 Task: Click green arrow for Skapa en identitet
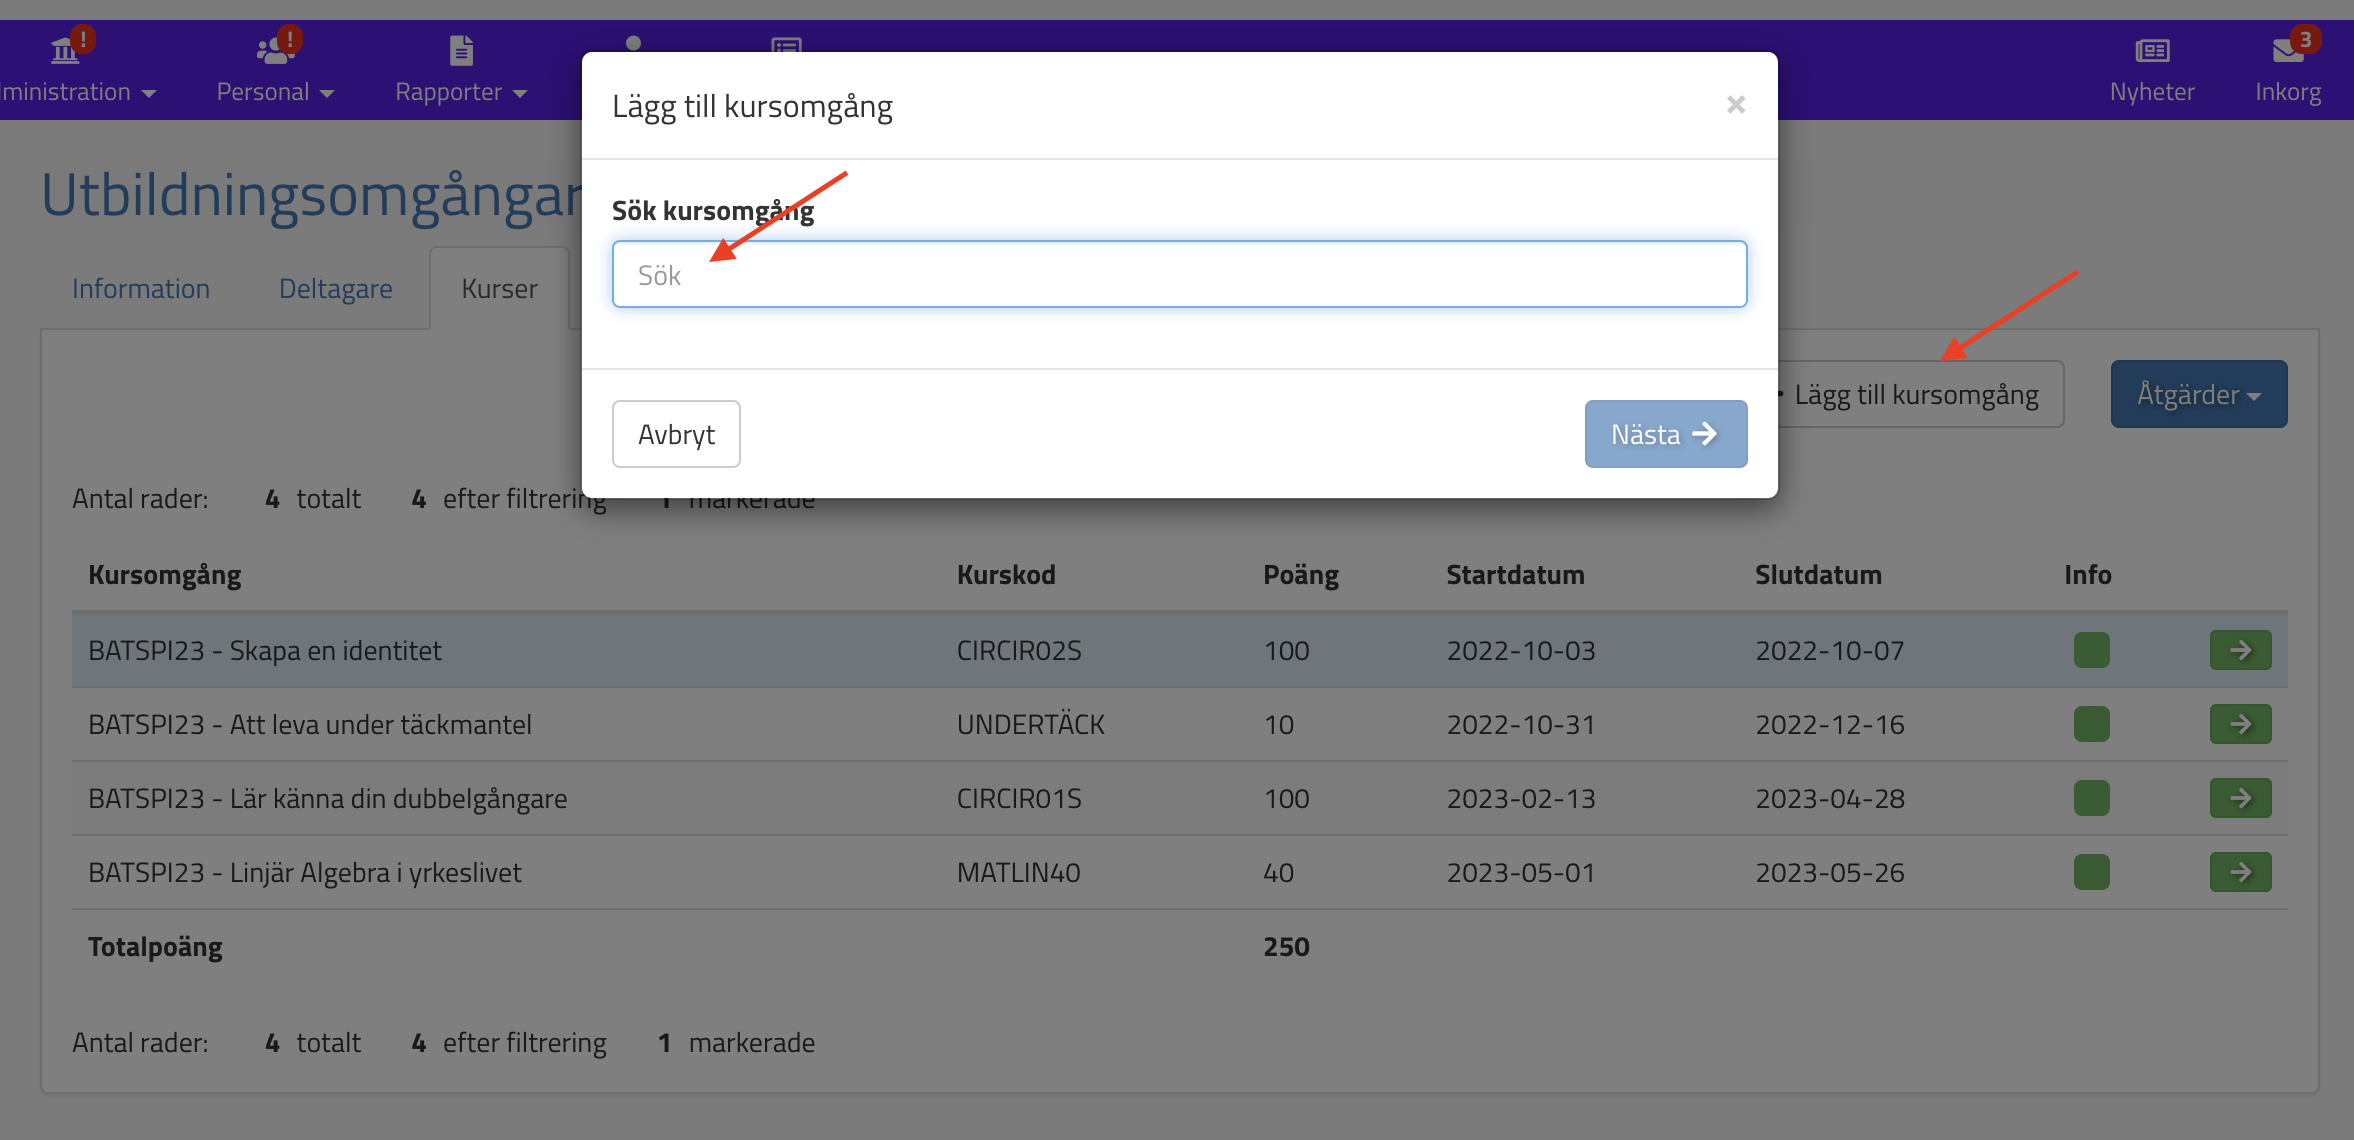[2240, 650]
